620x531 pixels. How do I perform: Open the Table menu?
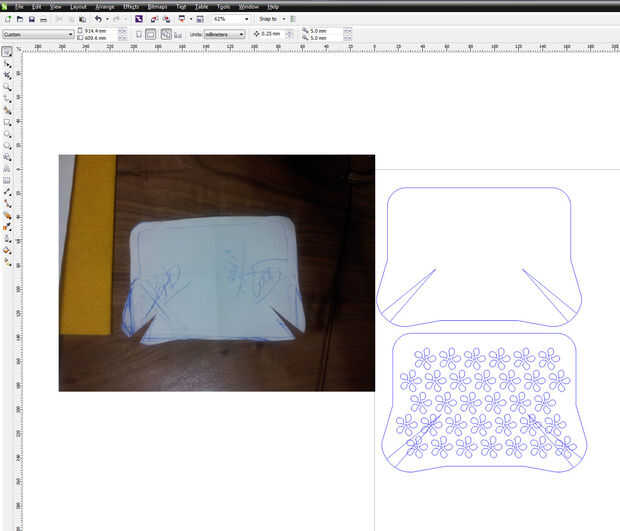pyautogui.click(x=201, y=7)
